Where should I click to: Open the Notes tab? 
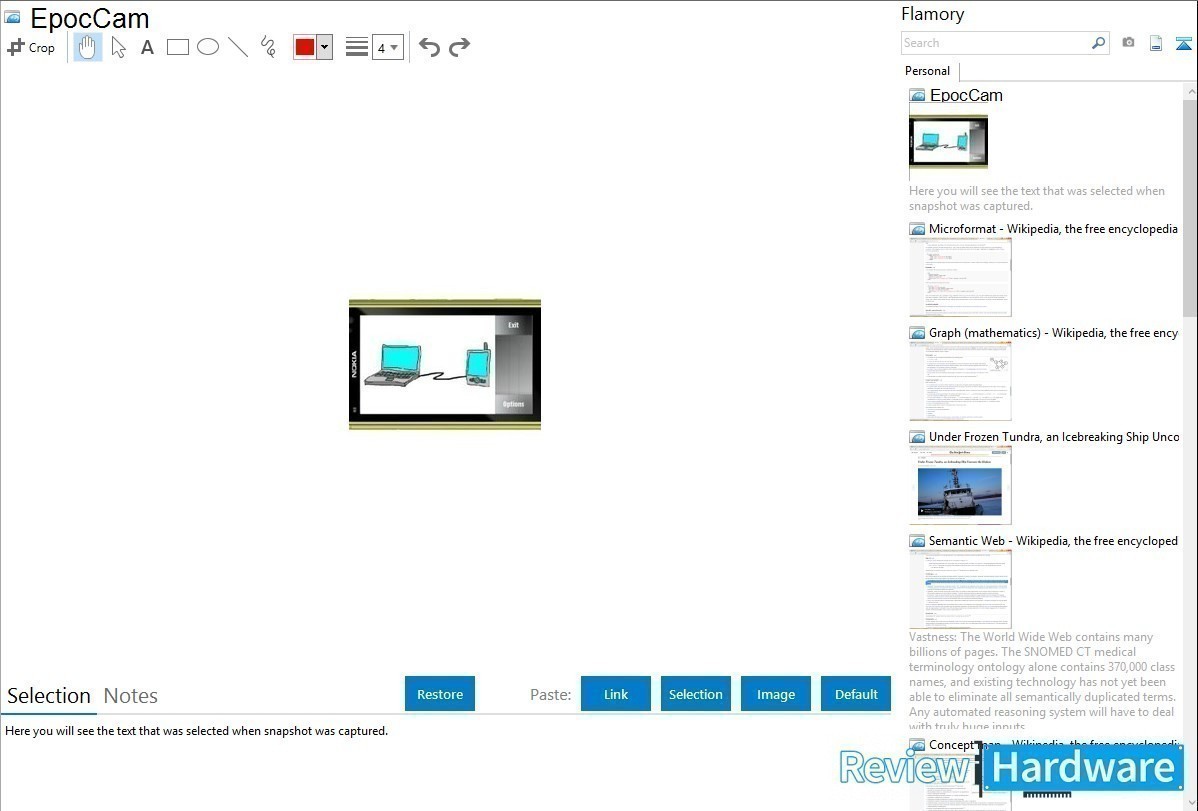[x=131, y=696]
